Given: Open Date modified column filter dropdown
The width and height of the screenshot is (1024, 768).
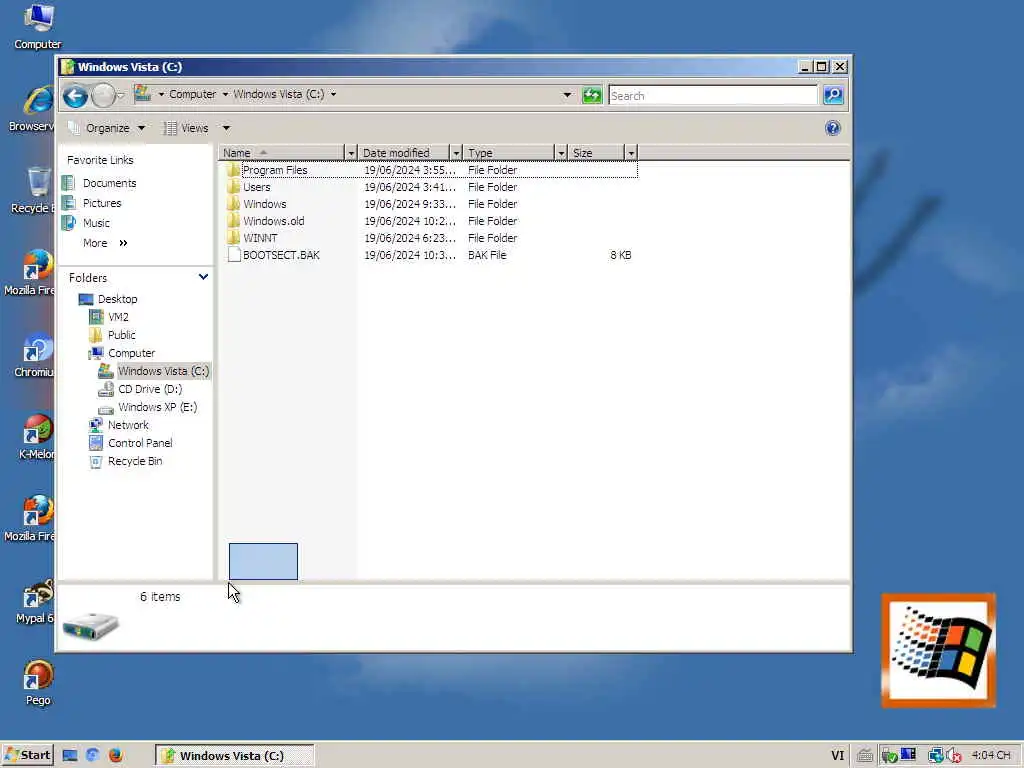Looking at the screenshot, I should click(456, 153).
